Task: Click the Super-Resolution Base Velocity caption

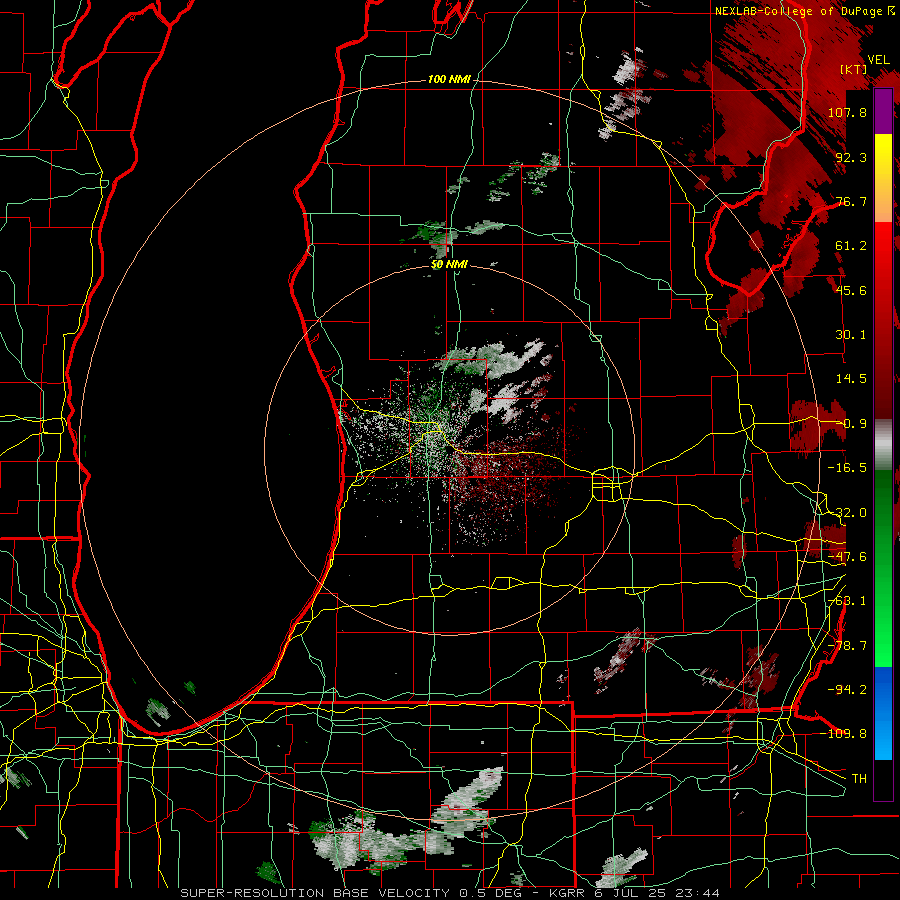Action: tap(450, 893)
